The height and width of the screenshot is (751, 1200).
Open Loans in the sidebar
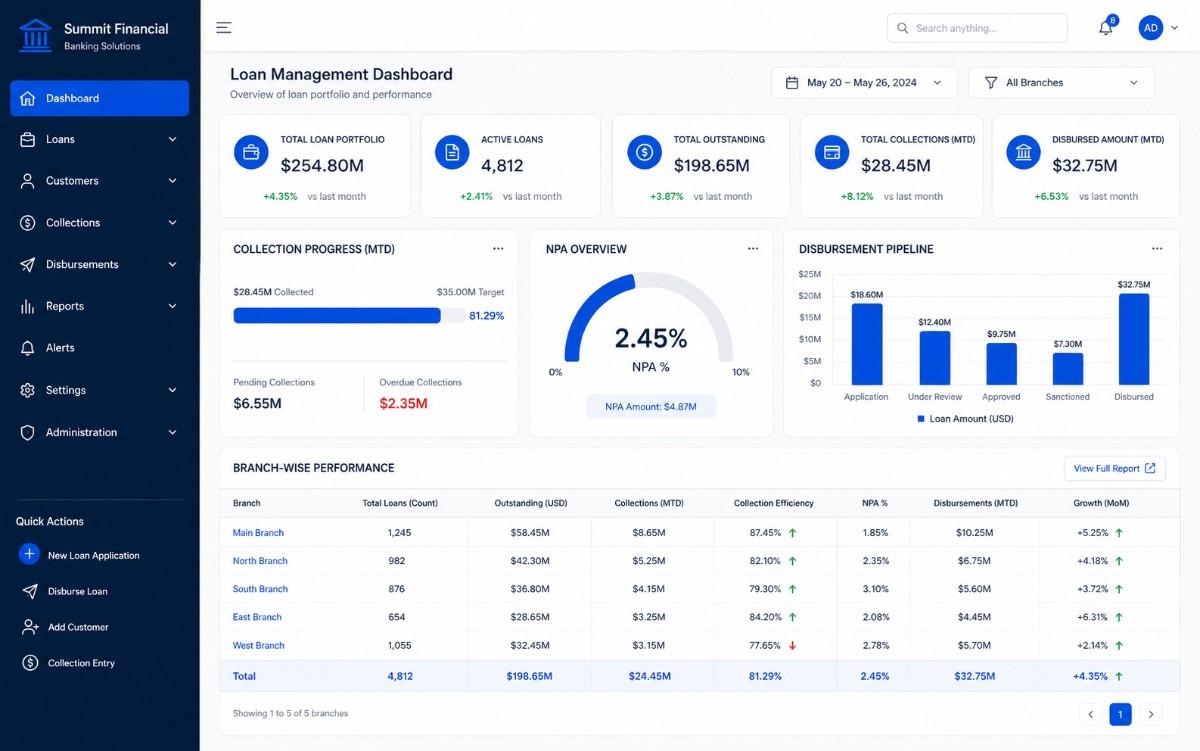(x=99, y=140)
